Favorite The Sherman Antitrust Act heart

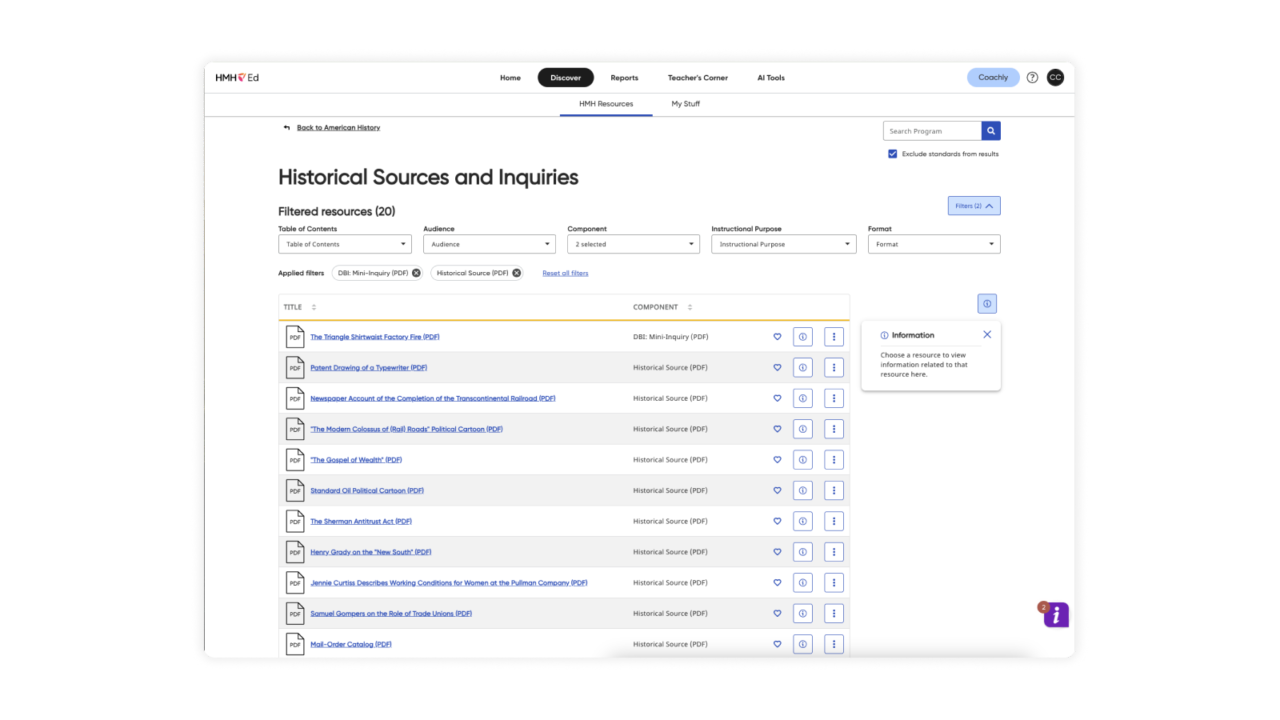pos(777,521)
